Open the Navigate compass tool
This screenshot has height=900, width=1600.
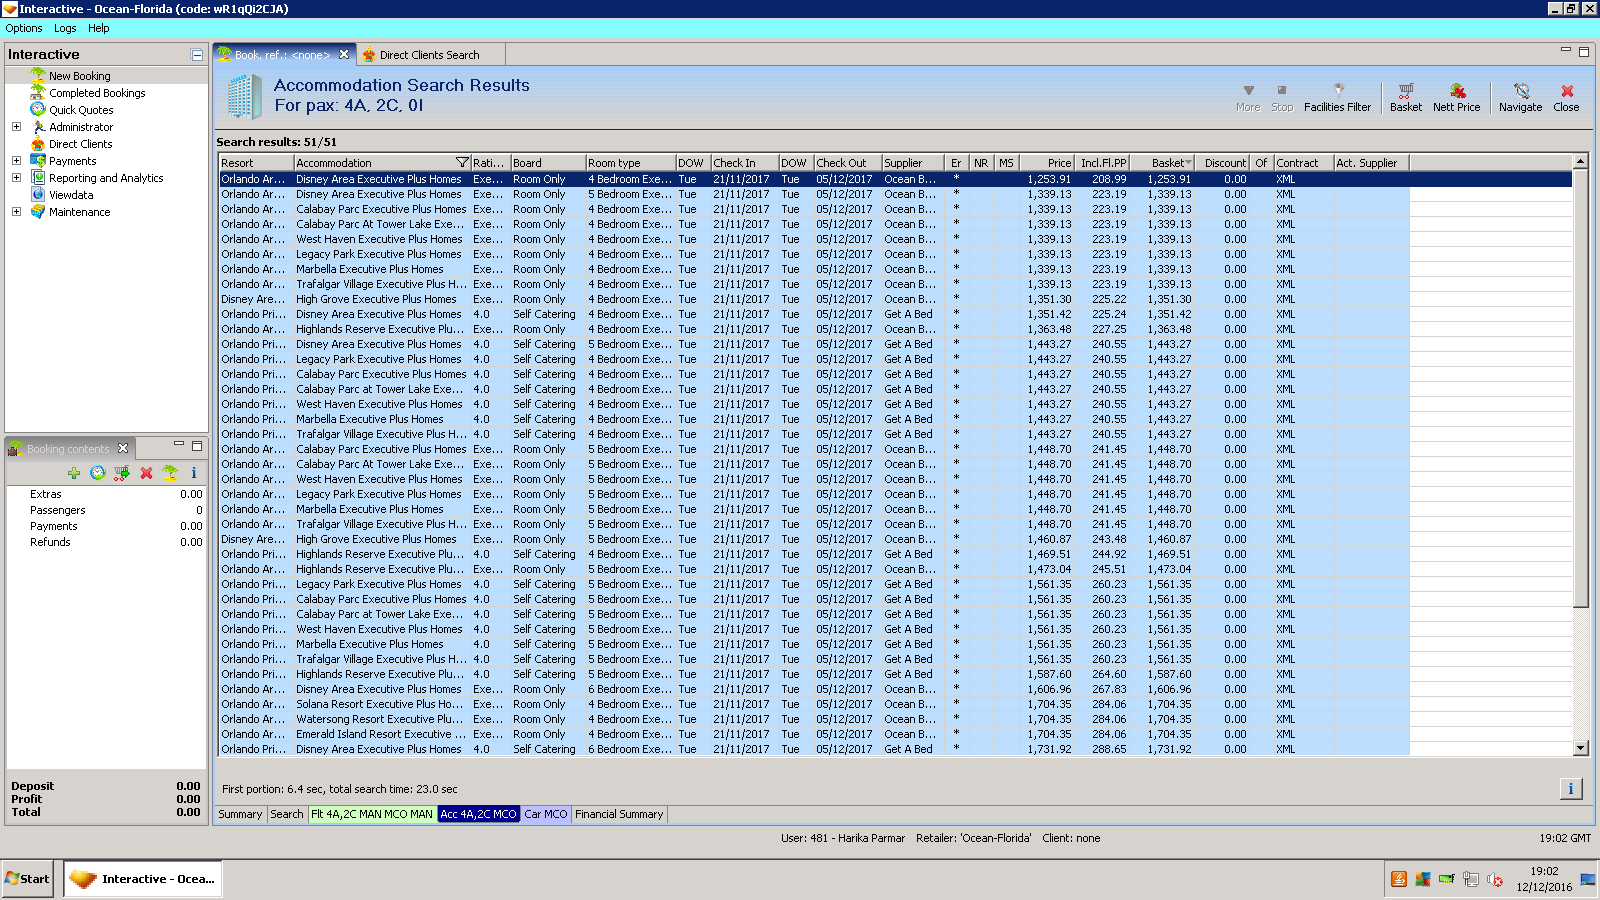click(1520, 97)
